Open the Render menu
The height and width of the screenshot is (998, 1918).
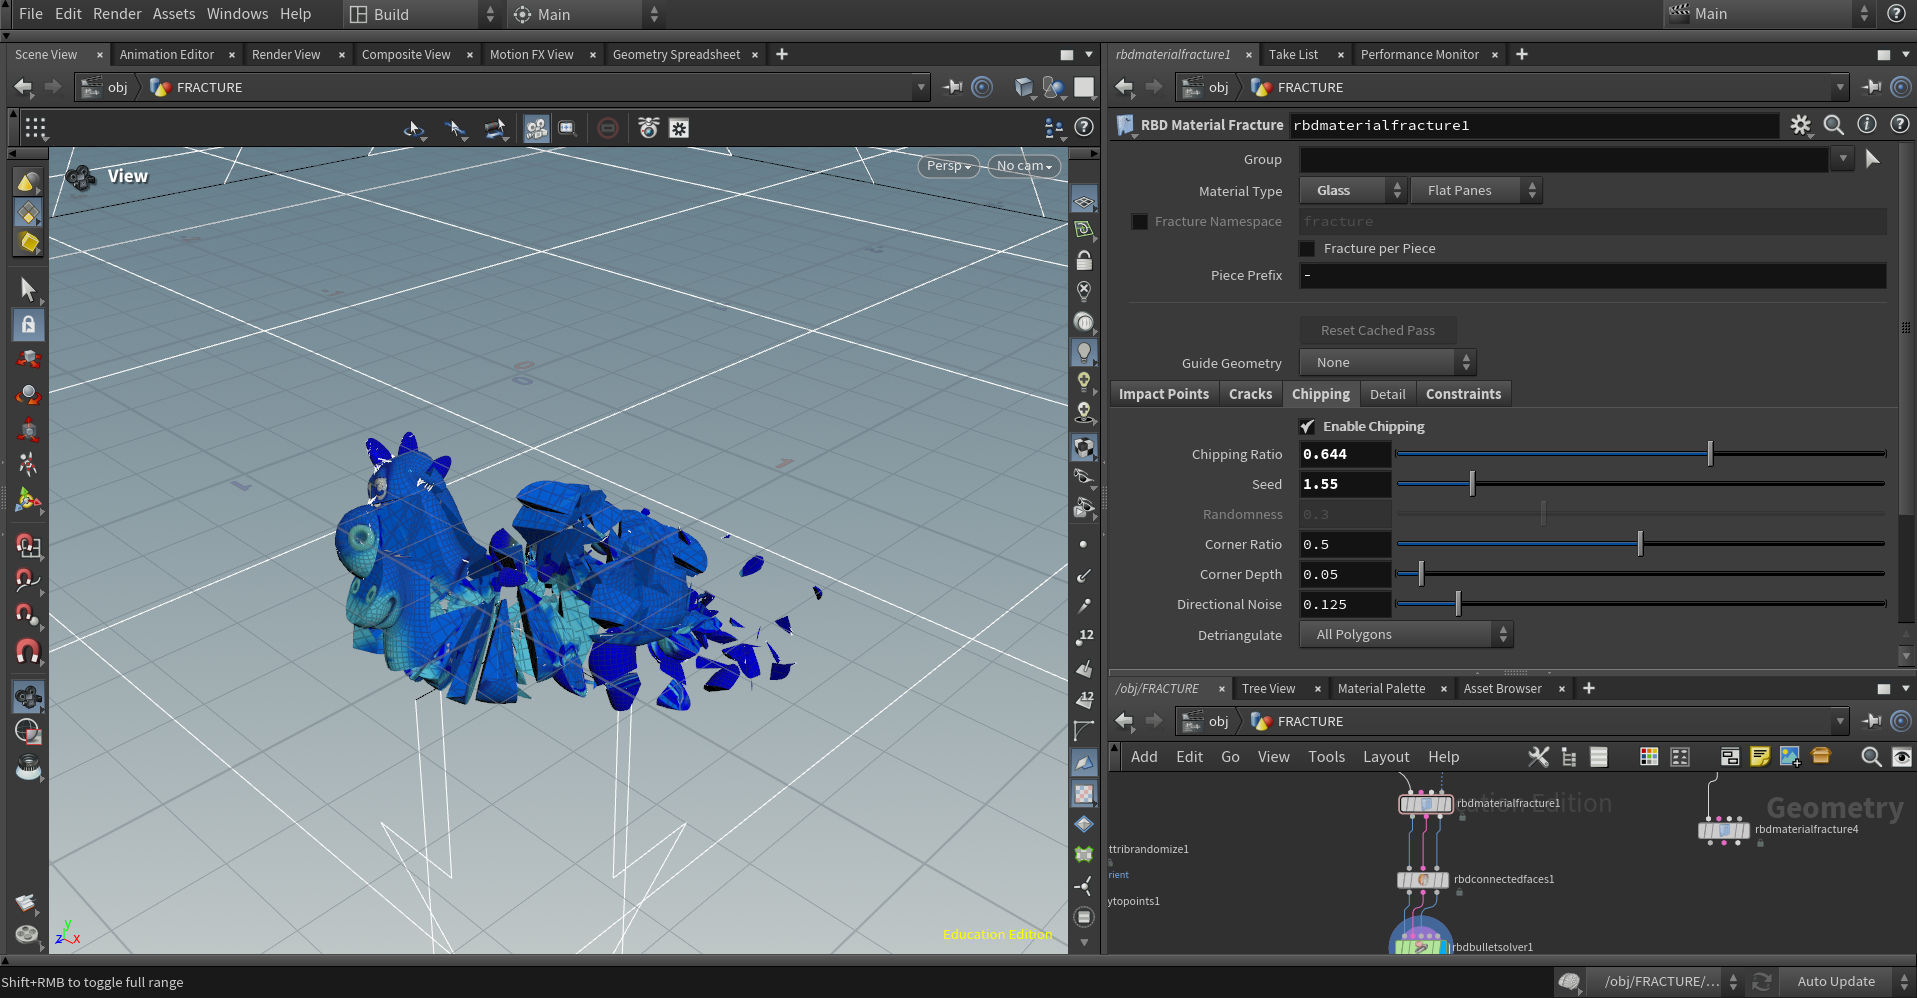[x=117, y=14]
